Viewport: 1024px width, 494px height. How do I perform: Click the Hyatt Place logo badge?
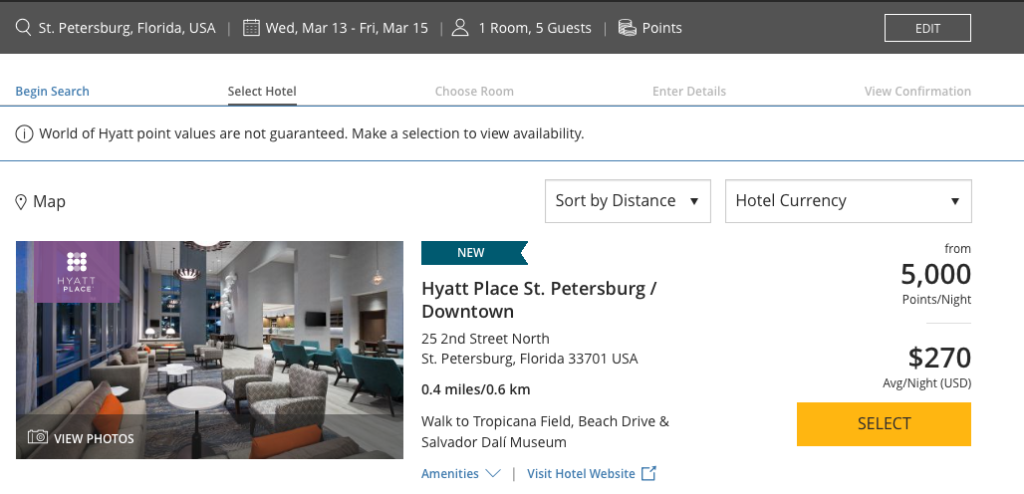[x=77, y=272]
